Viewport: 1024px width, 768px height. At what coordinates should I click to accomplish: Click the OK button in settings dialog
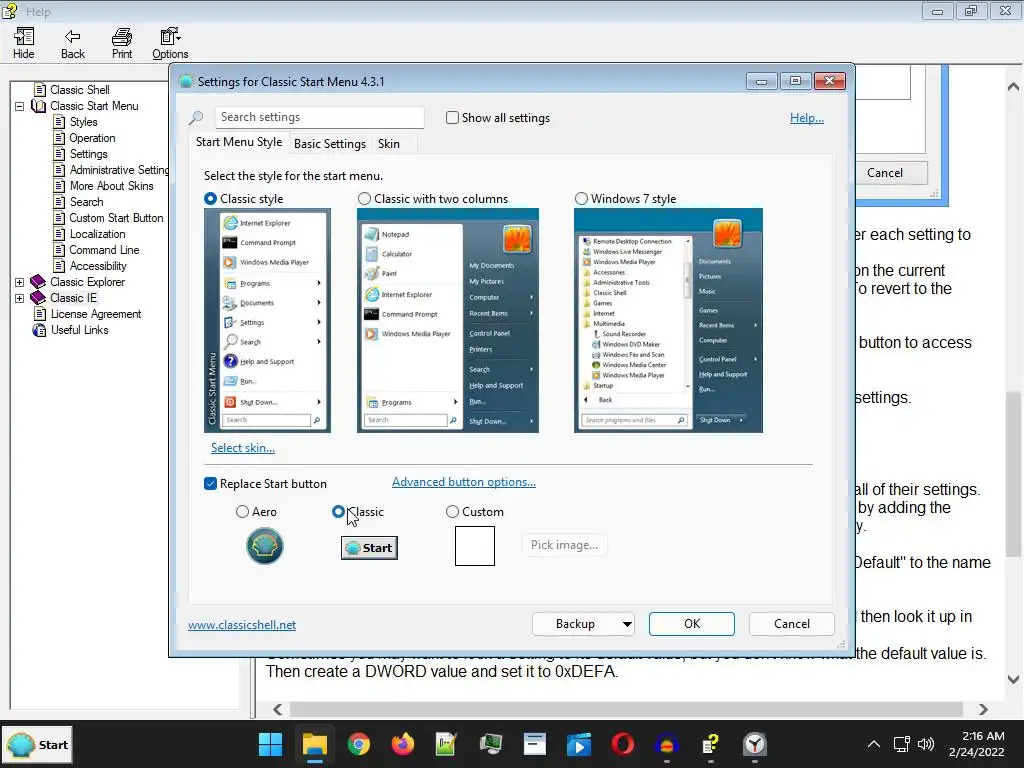coord(692,624)
